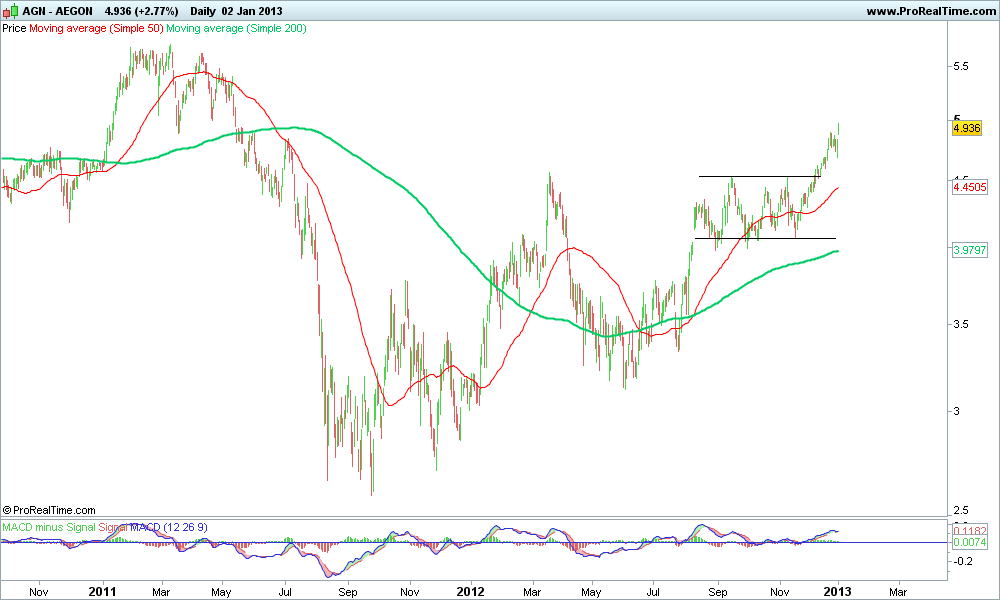Click the Daily timeframe label
1000x600 pixels.
pyautogui.click(x=203, y=11)
